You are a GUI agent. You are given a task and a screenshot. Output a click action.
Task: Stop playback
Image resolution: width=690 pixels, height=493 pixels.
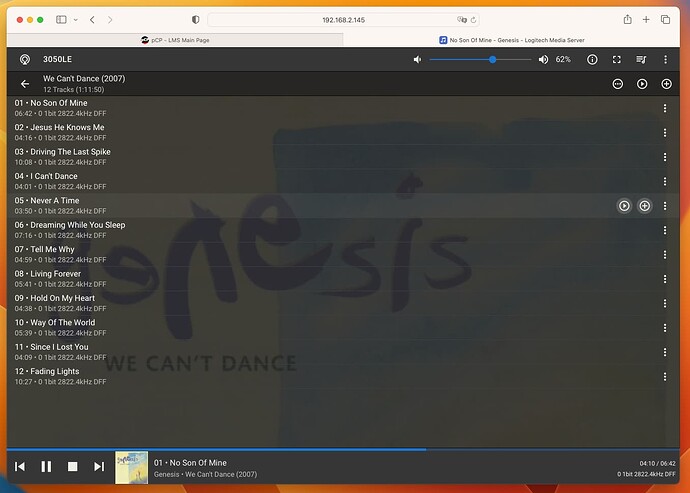pyautogui.click(x=73, y=467)
